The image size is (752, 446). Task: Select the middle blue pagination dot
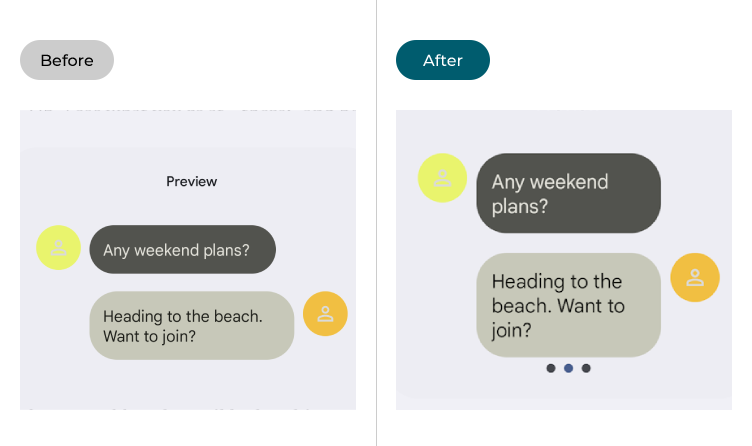569,368
